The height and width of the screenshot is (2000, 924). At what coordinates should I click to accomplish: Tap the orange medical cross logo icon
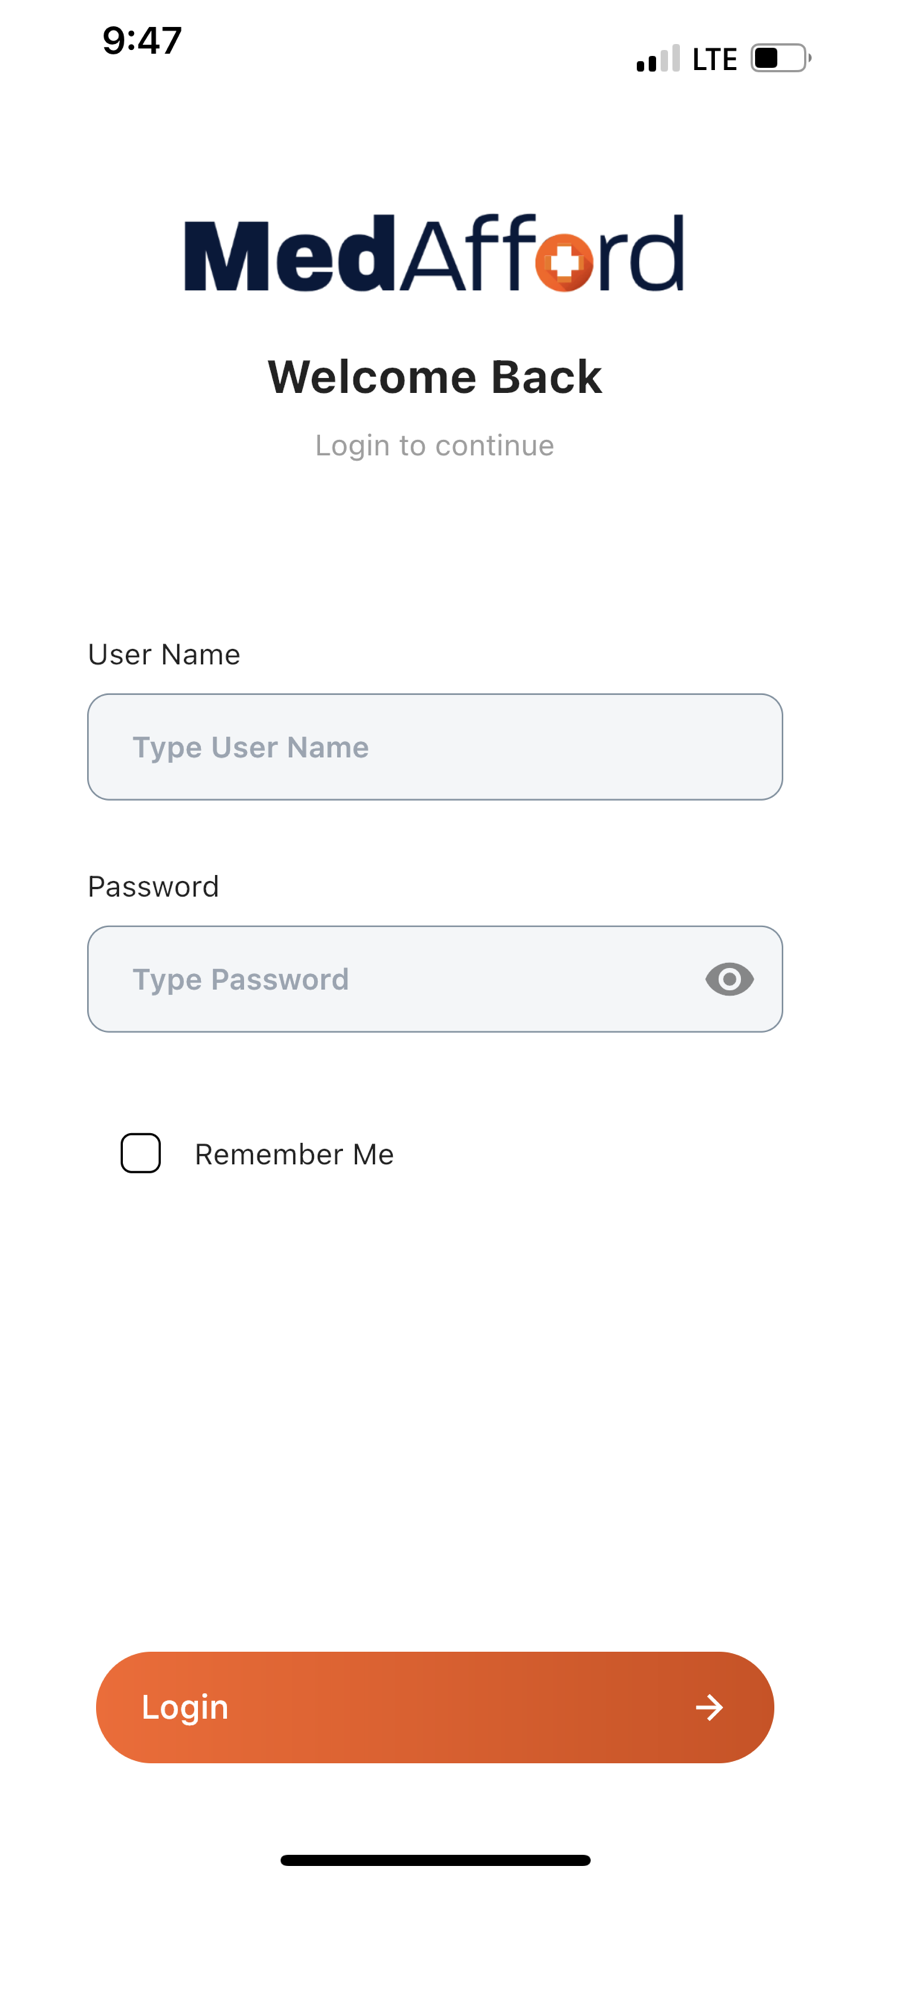click(565, 262)
